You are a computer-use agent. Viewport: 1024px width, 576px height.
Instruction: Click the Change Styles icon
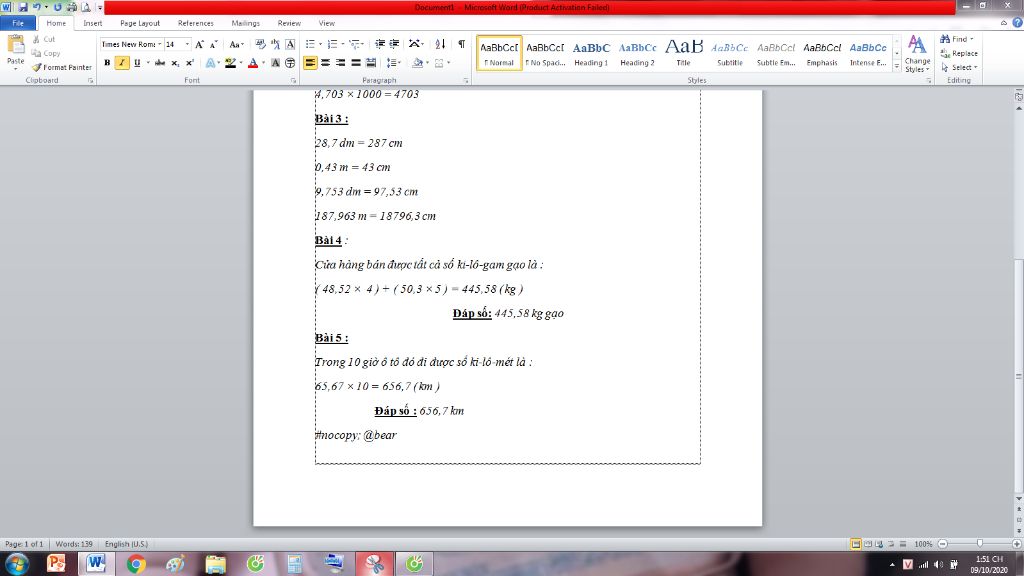point(918,54)
